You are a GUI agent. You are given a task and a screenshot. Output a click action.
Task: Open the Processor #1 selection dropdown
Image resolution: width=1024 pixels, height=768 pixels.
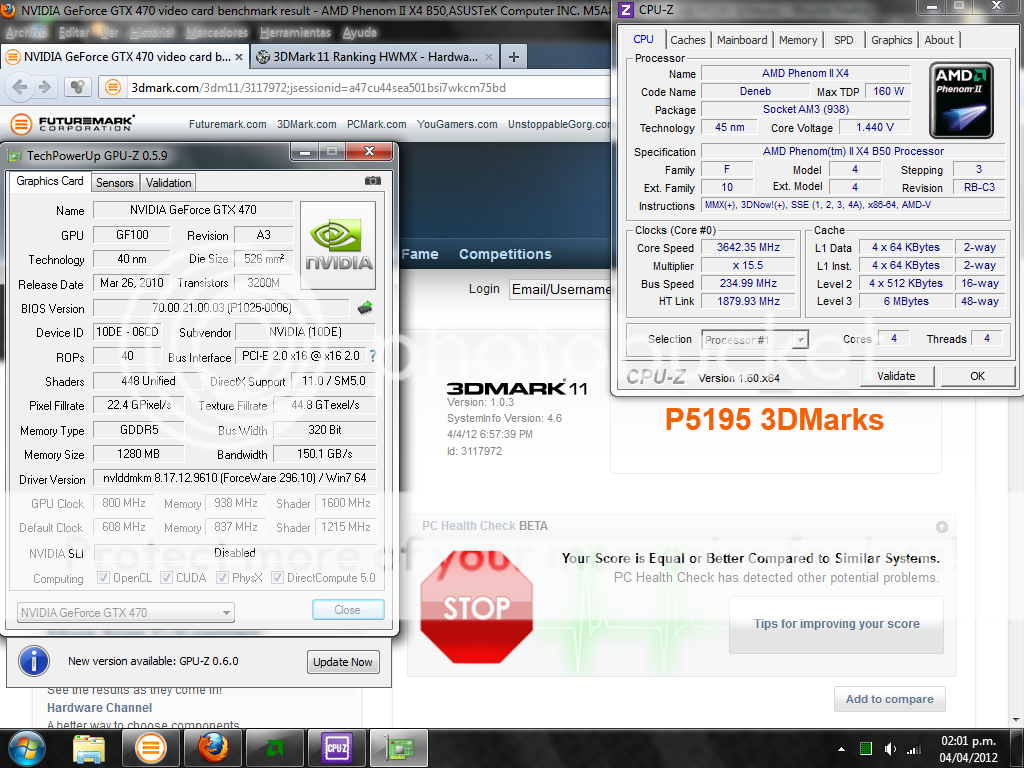755,340
